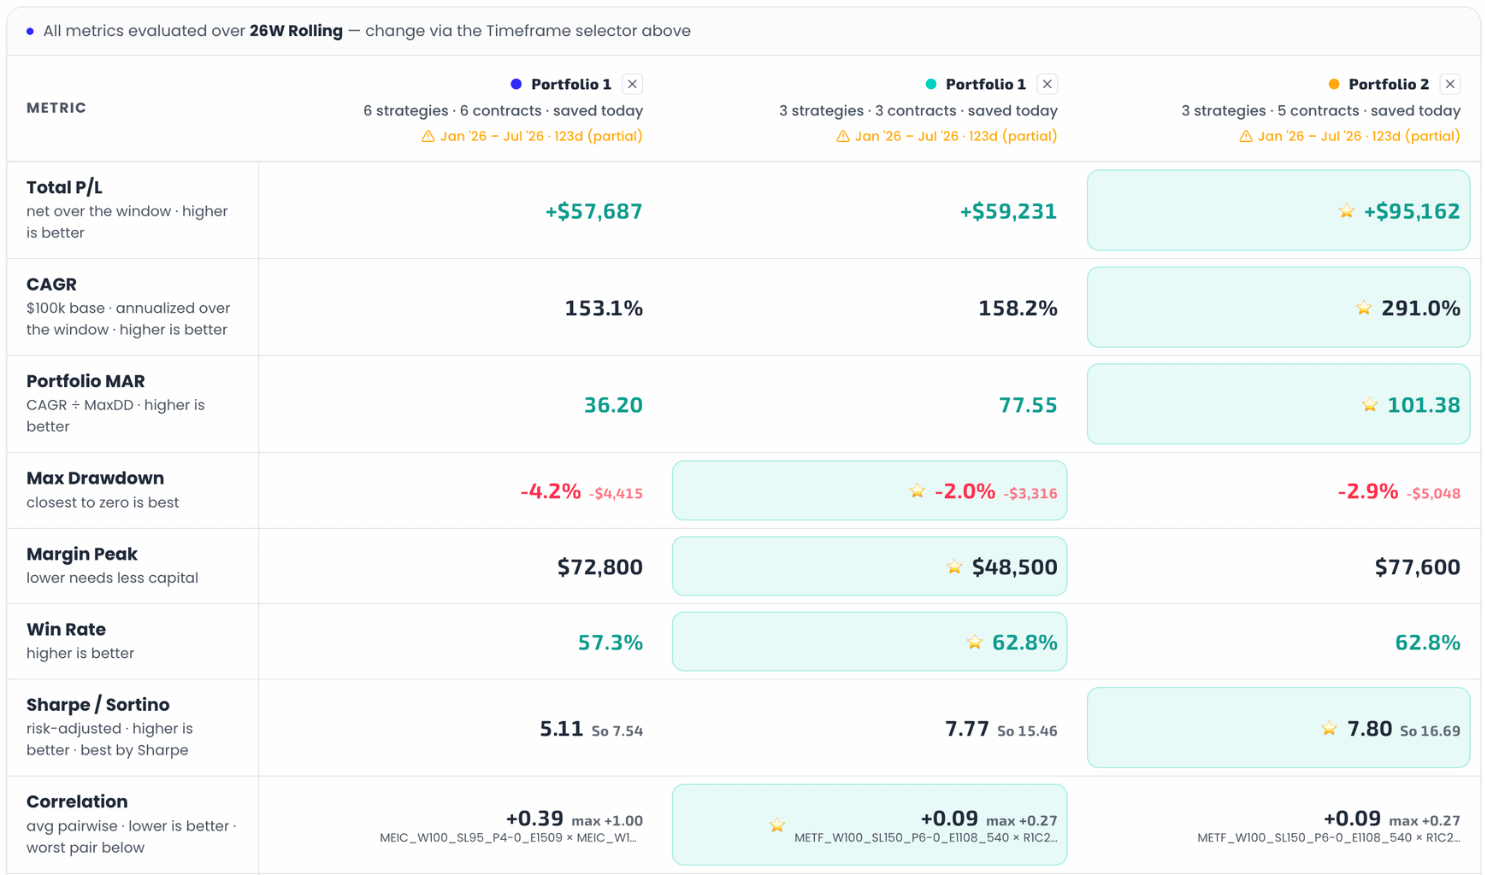
Task: Click the star beside -2.0% Max Drawdown
Action: [917, 491]
